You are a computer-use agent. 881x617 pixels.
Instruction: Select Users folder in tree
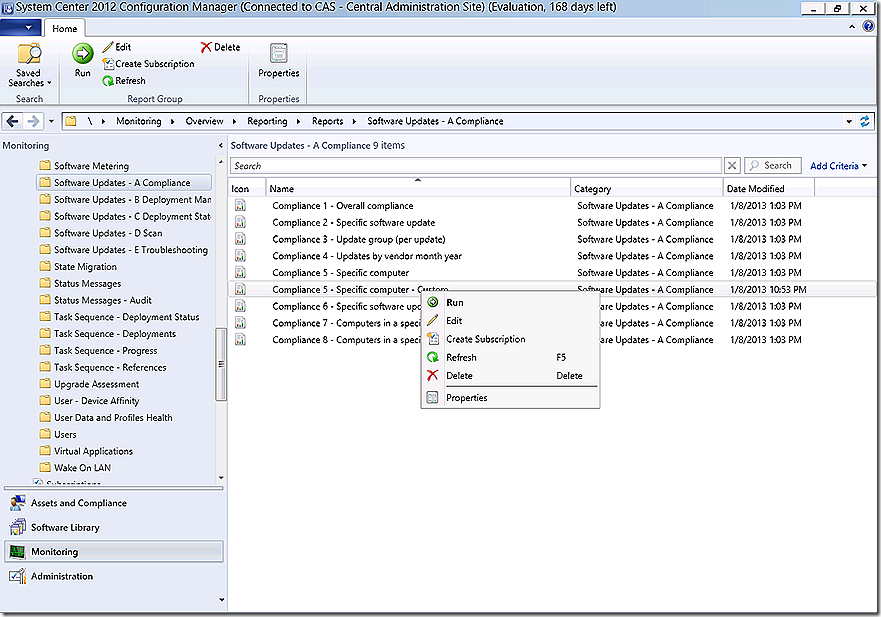point(58,434)
